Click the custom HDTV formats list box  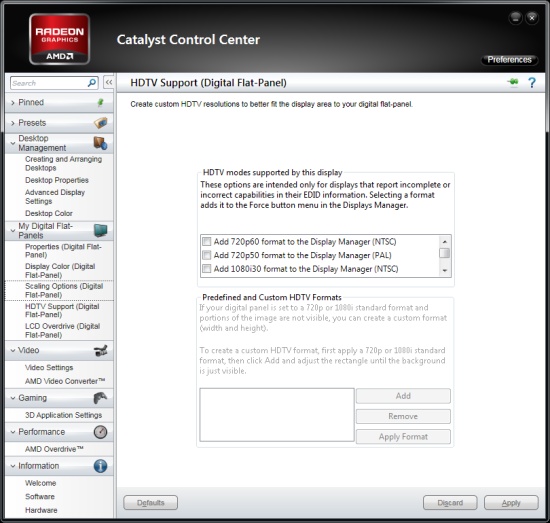[277, 415]
